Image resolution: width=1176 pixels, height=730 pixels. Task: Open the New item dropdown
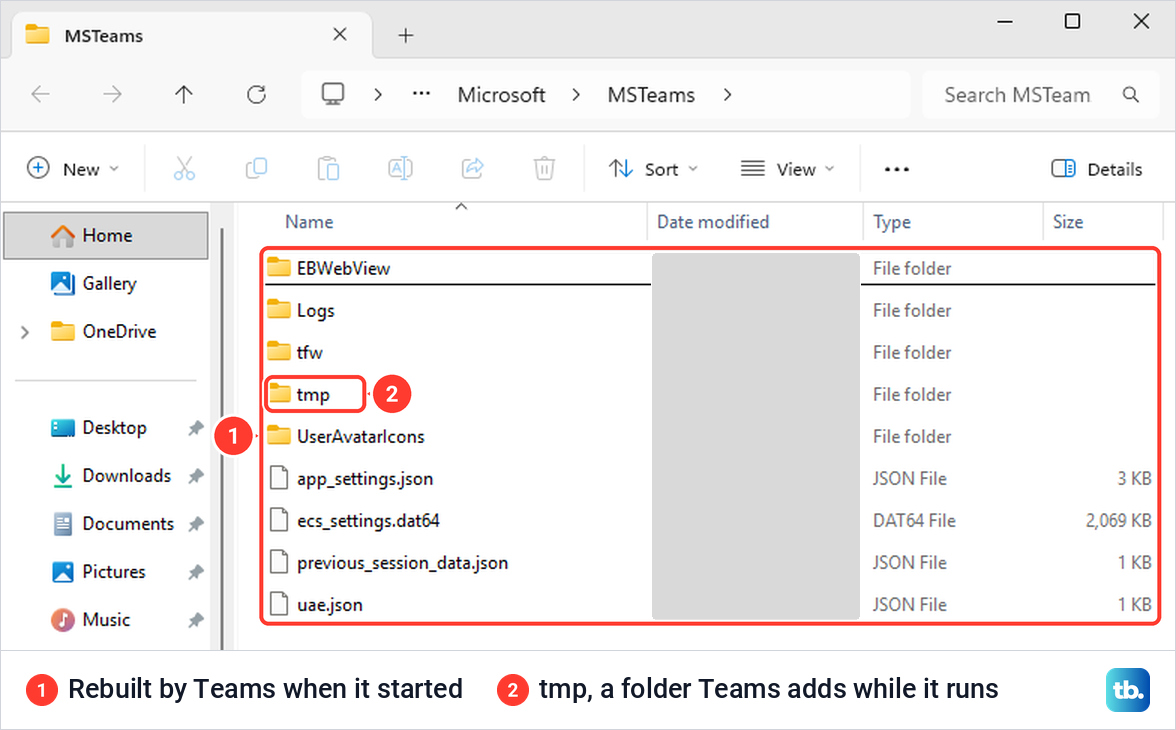pyautogui.click(x=73, y=169)
